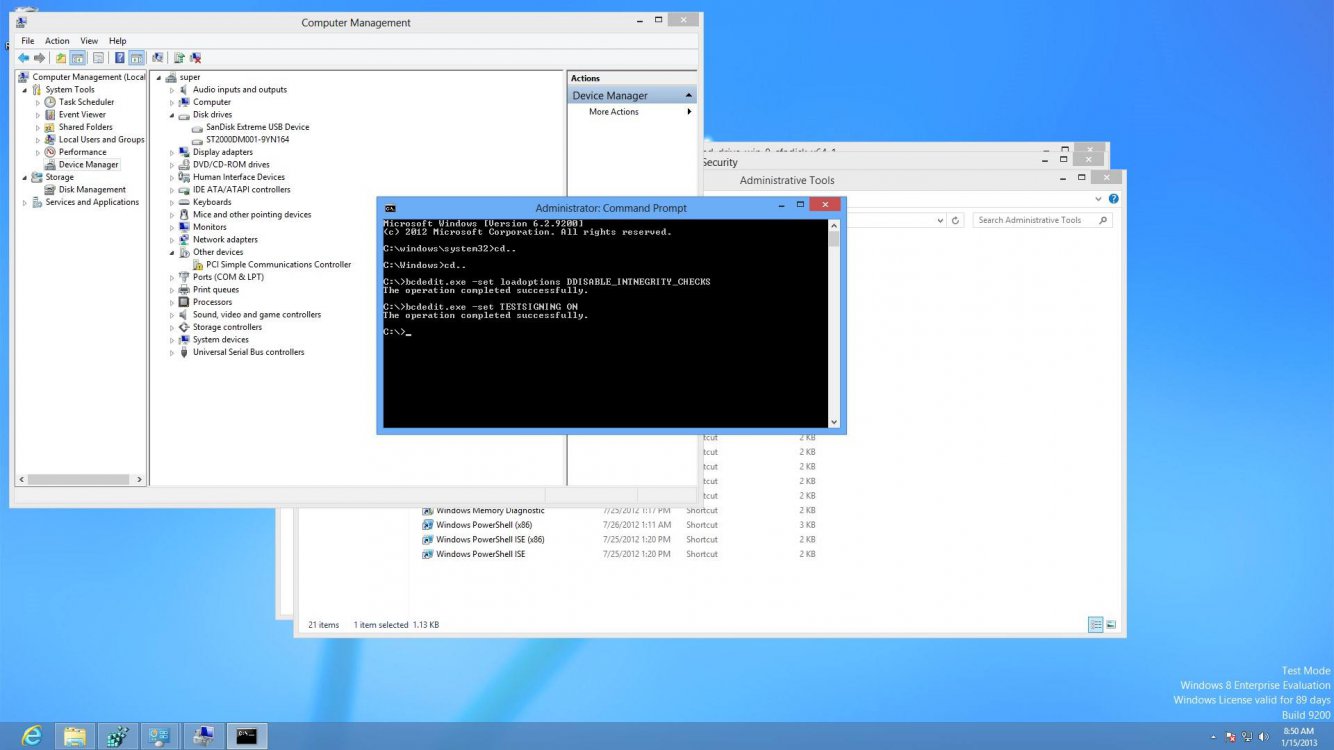Select the ST2000DM001-9YN164 disk drive
This screenshot has width=1334, height=750.
tap(247, 139)
